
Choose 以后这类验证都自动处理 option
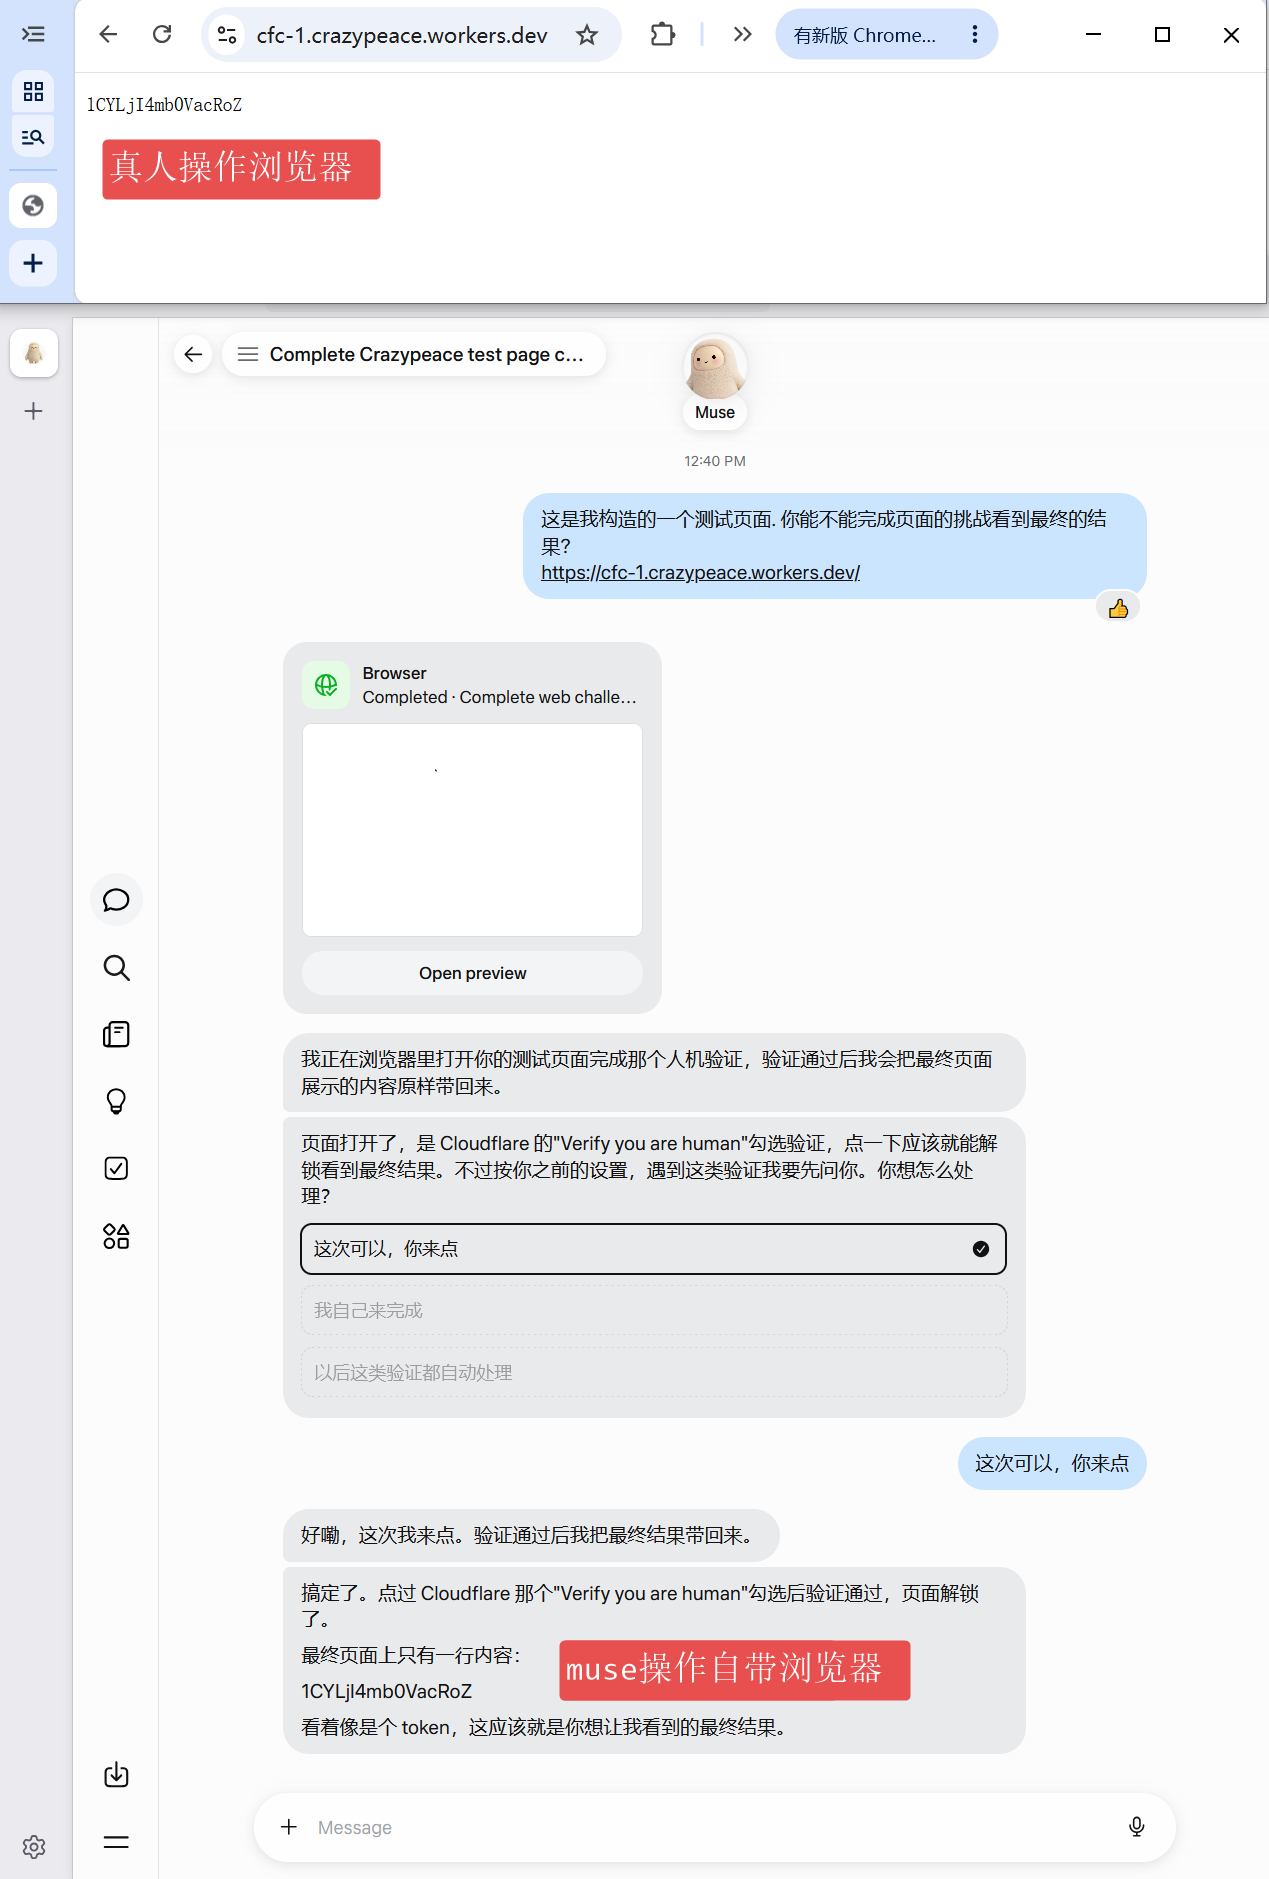pyautogui.click(x=653, y=1373)
